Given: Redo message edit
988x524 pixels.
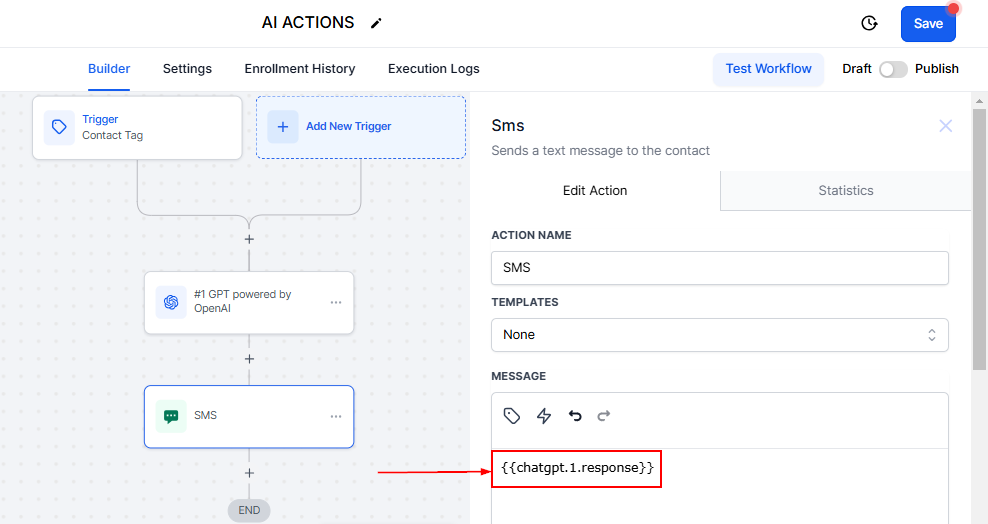Looking at the screenshot, I should coord(604,416).
